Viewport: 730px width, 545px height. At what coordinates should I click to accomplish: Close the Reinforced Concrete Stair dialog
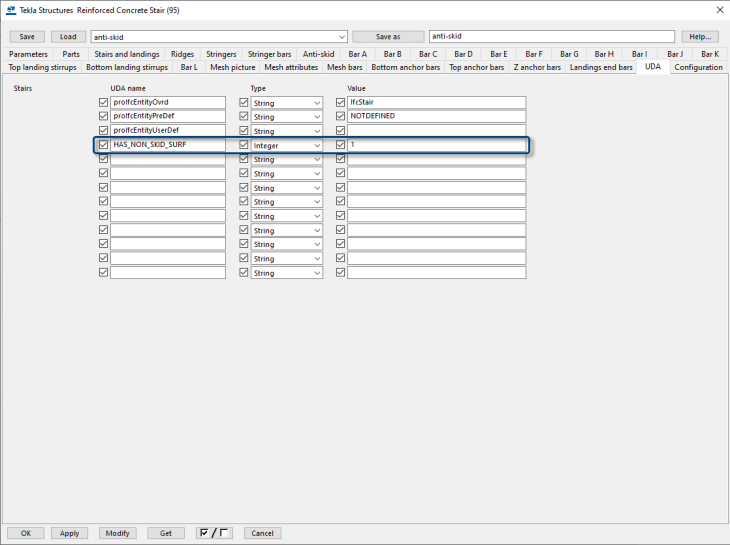pyautogui.click(x=719, y=10)
